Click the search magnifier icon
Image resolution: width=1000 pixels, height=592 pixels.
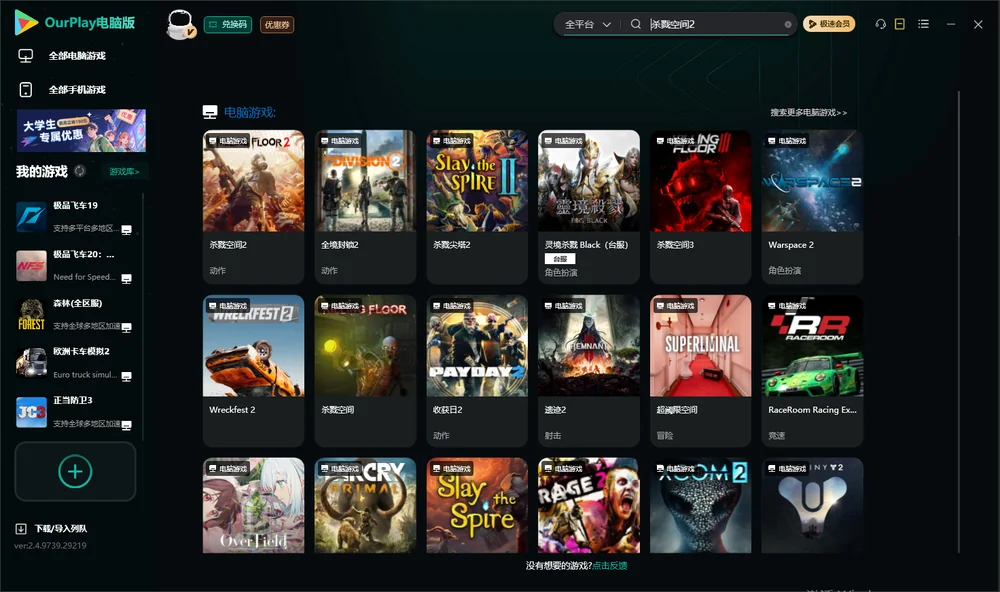point(636,24)
